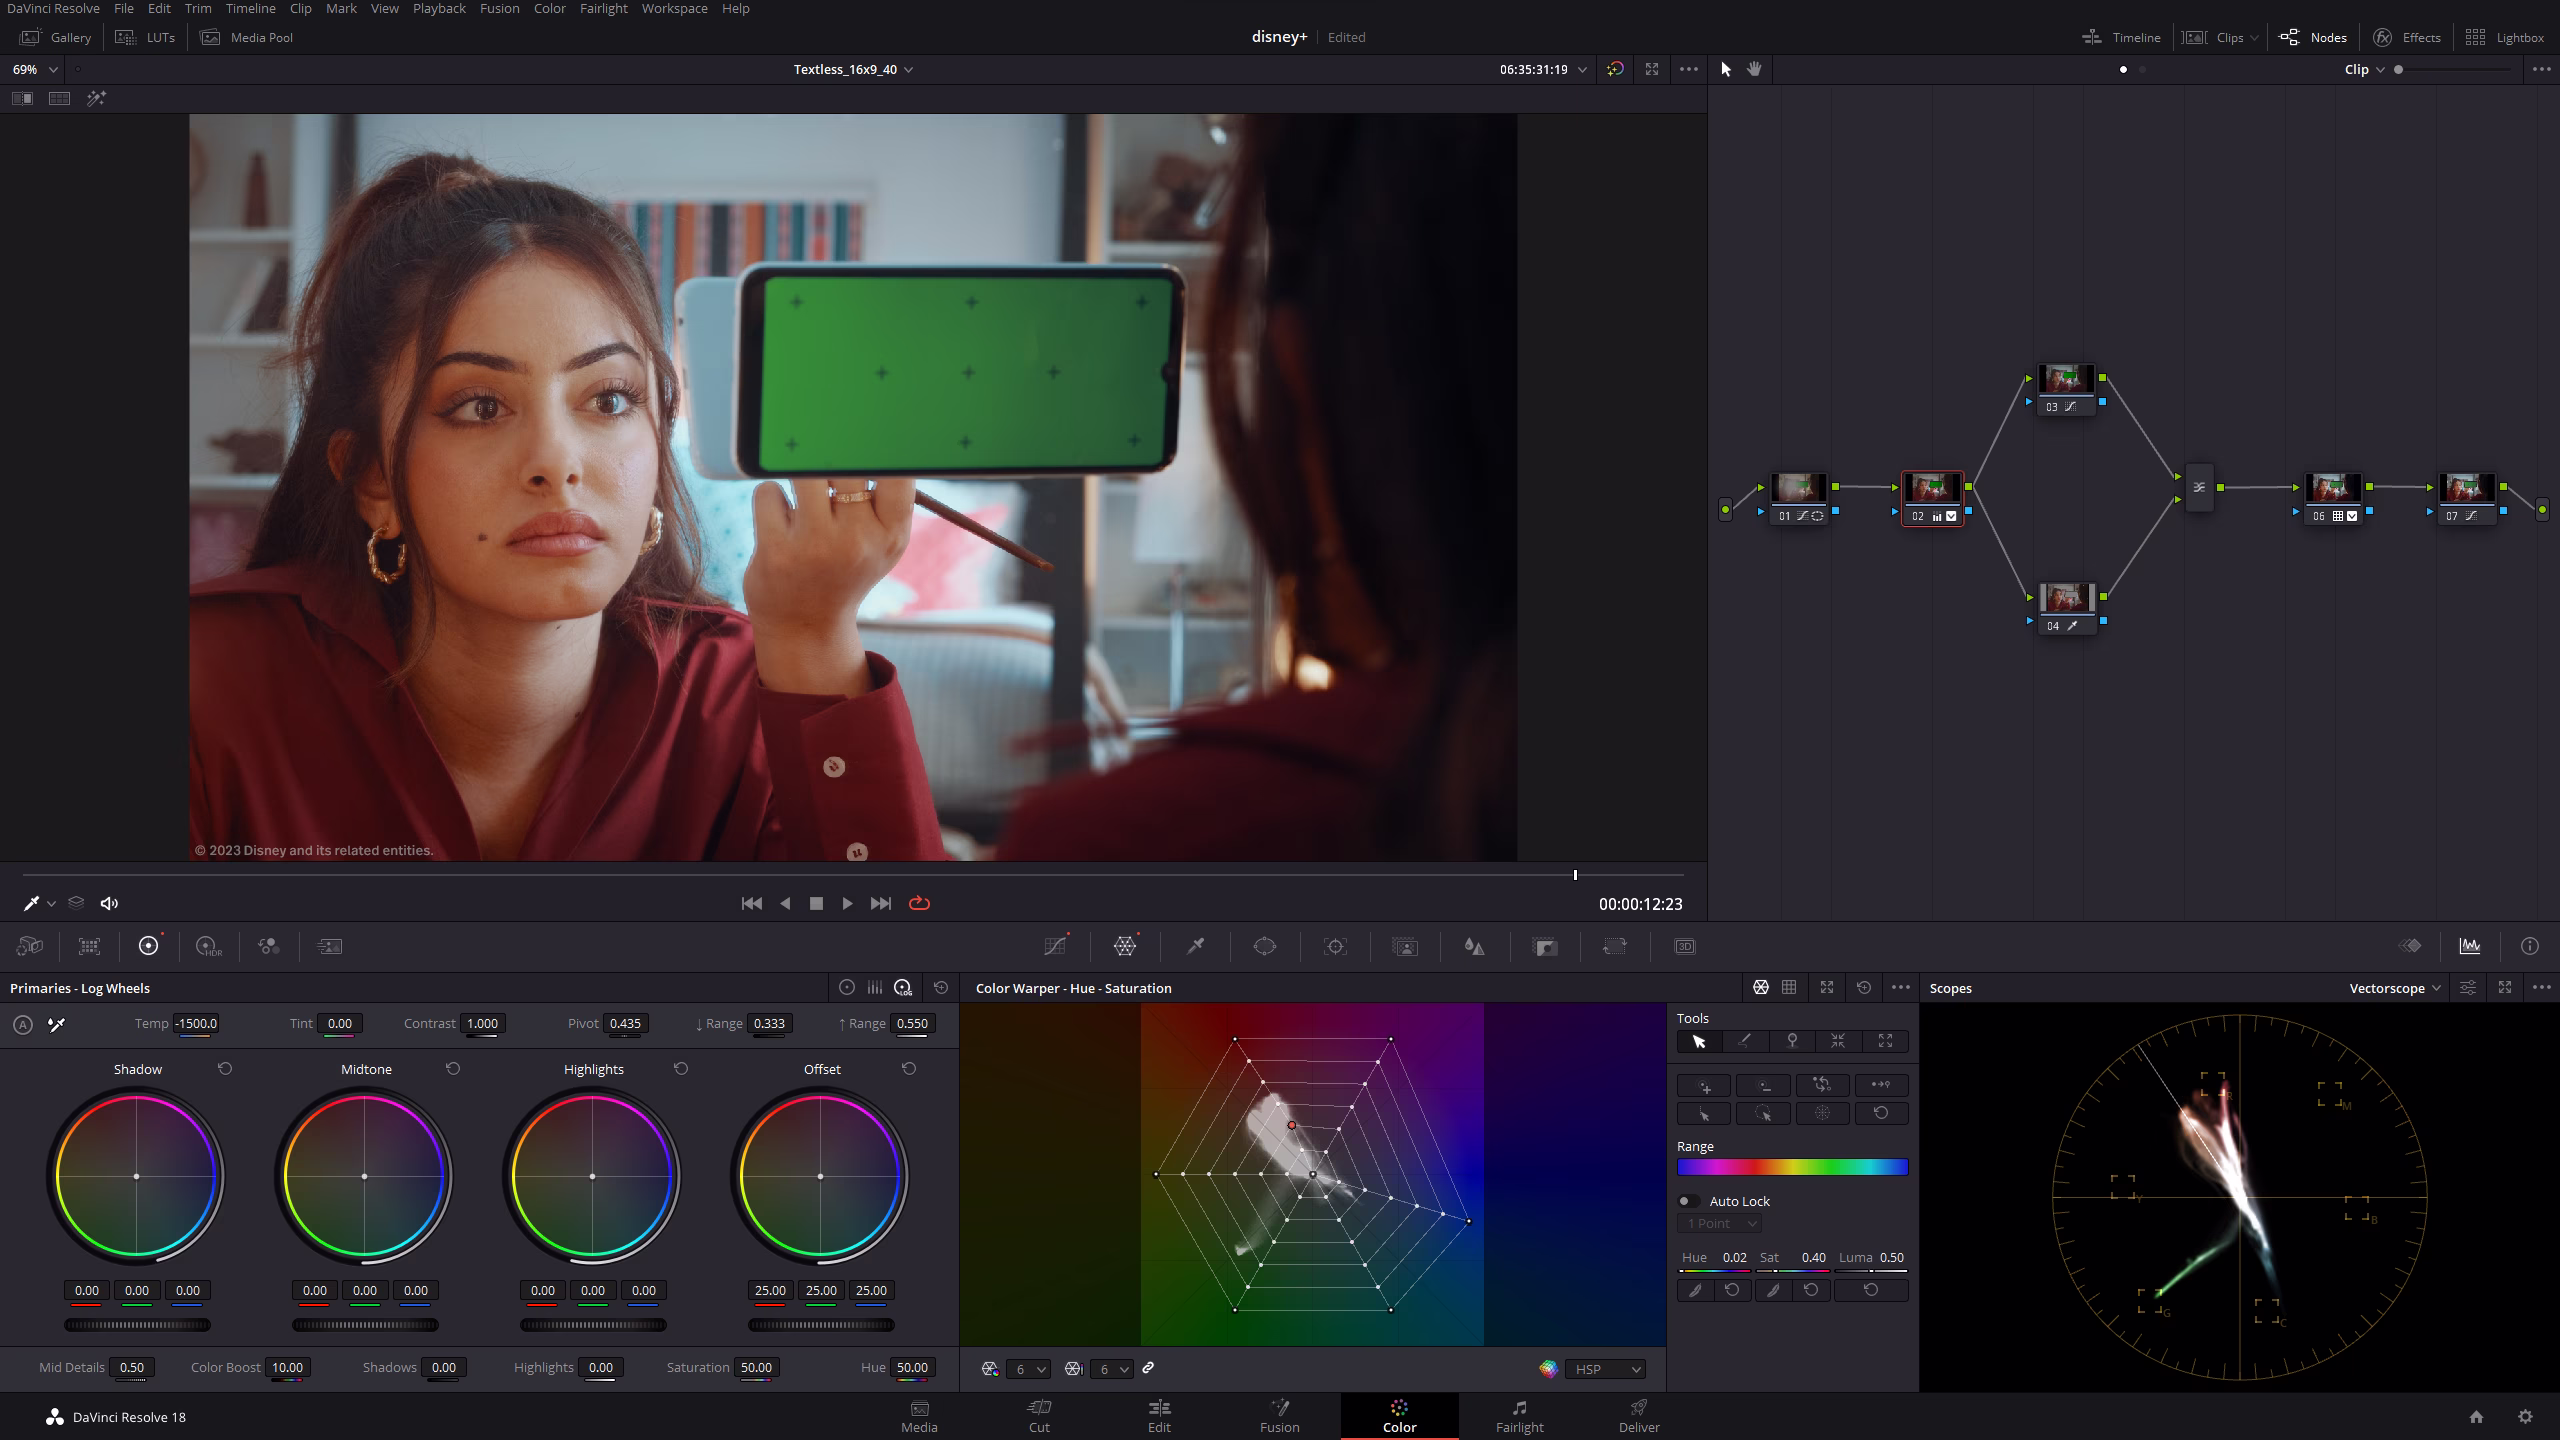This screenshot has height=1440, width=2560.
Task: Toggle the highlight check on node 06
Action: (2352, 516)
